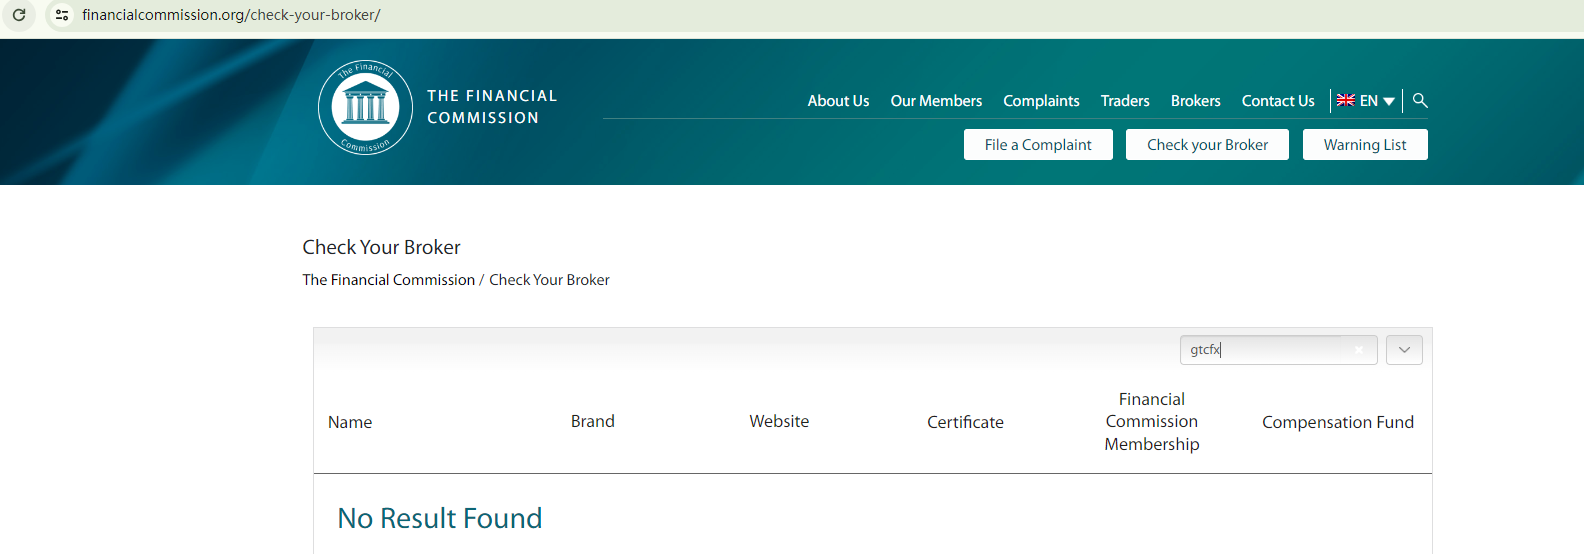Click the Financial Commission round logo
Screen dimensions: 1584x554
coord(365,107)
